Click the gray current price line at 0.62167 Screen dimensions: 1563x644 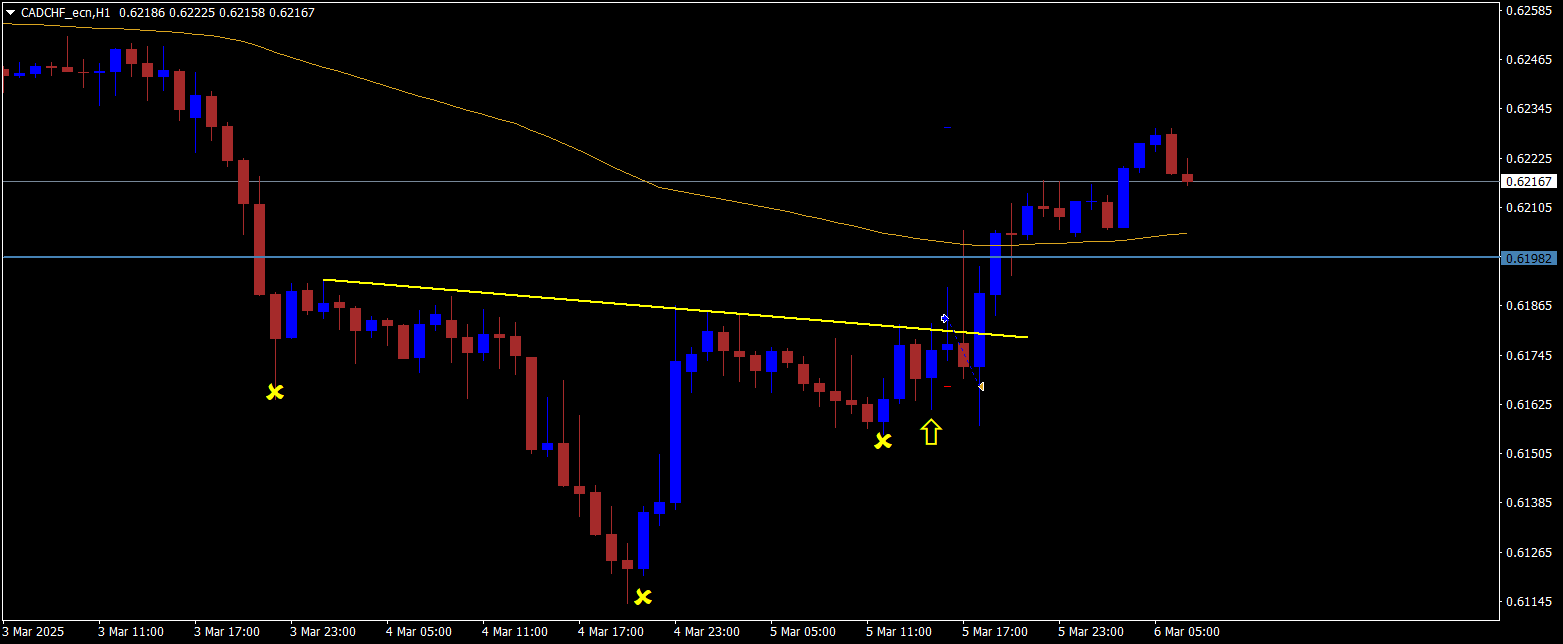(x=750, y=181)
